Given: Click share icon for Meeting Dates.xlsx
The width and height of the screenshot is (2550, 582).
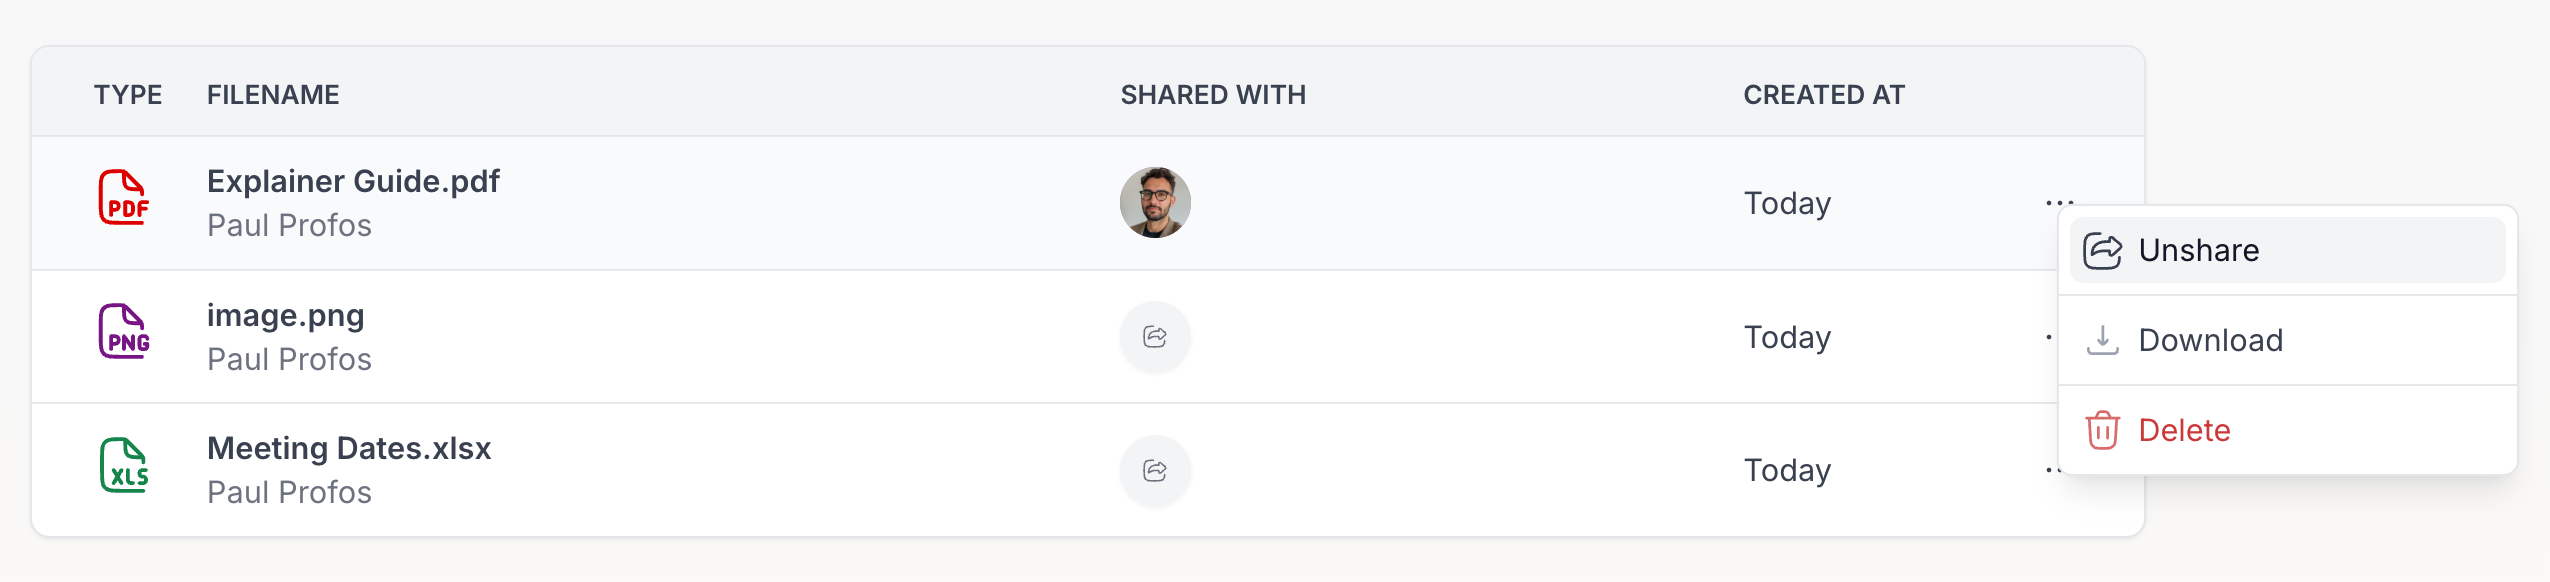Looking at the screenshot, I should (1155, 470).
